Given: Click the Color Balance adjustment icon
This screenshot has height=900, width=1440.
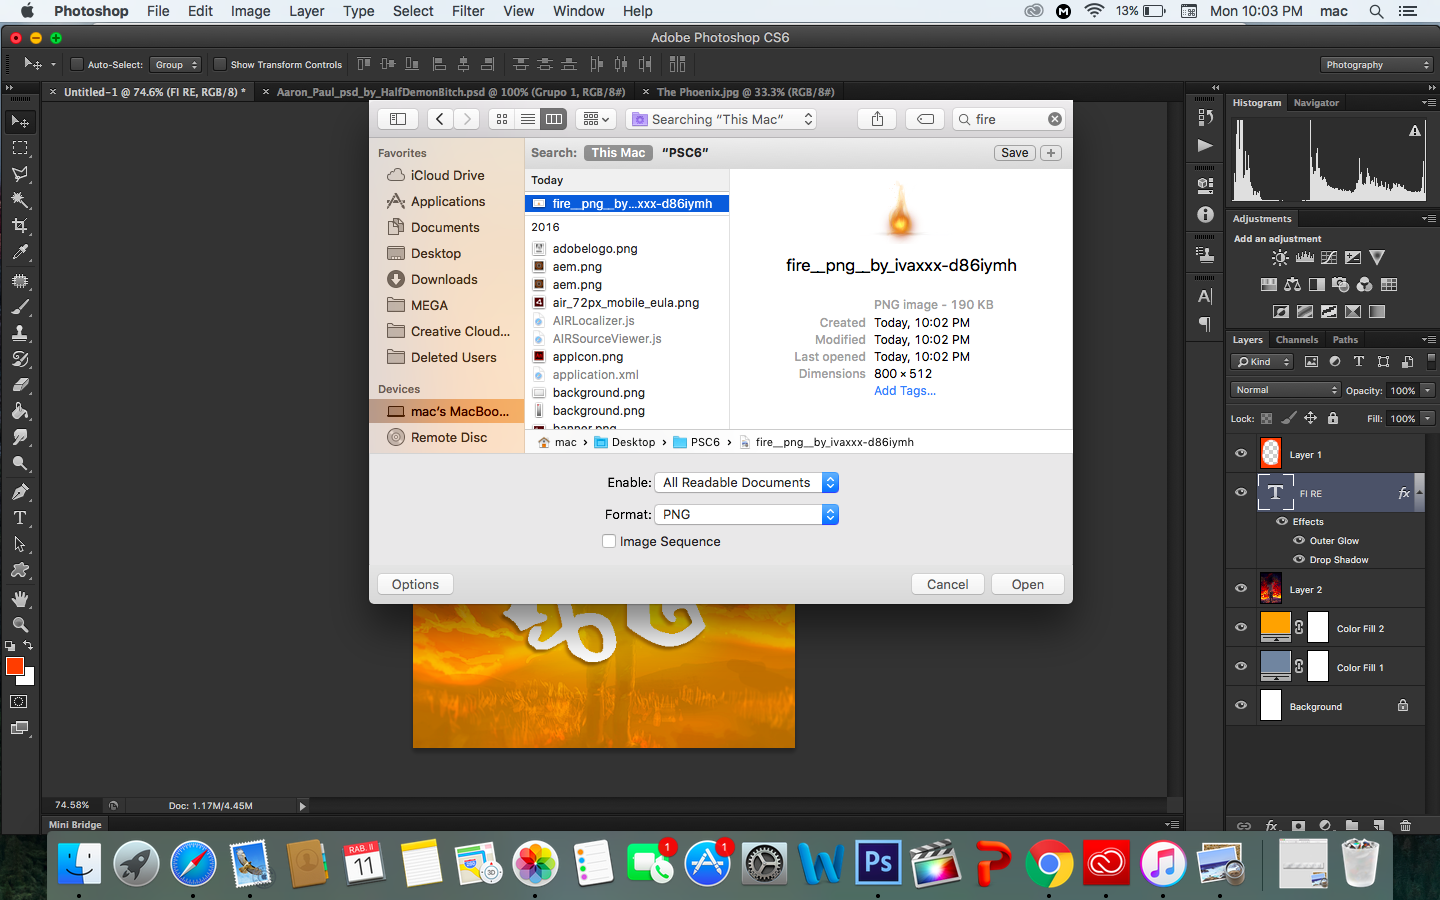Looking at the screenshot, I should coord(1292,285).
